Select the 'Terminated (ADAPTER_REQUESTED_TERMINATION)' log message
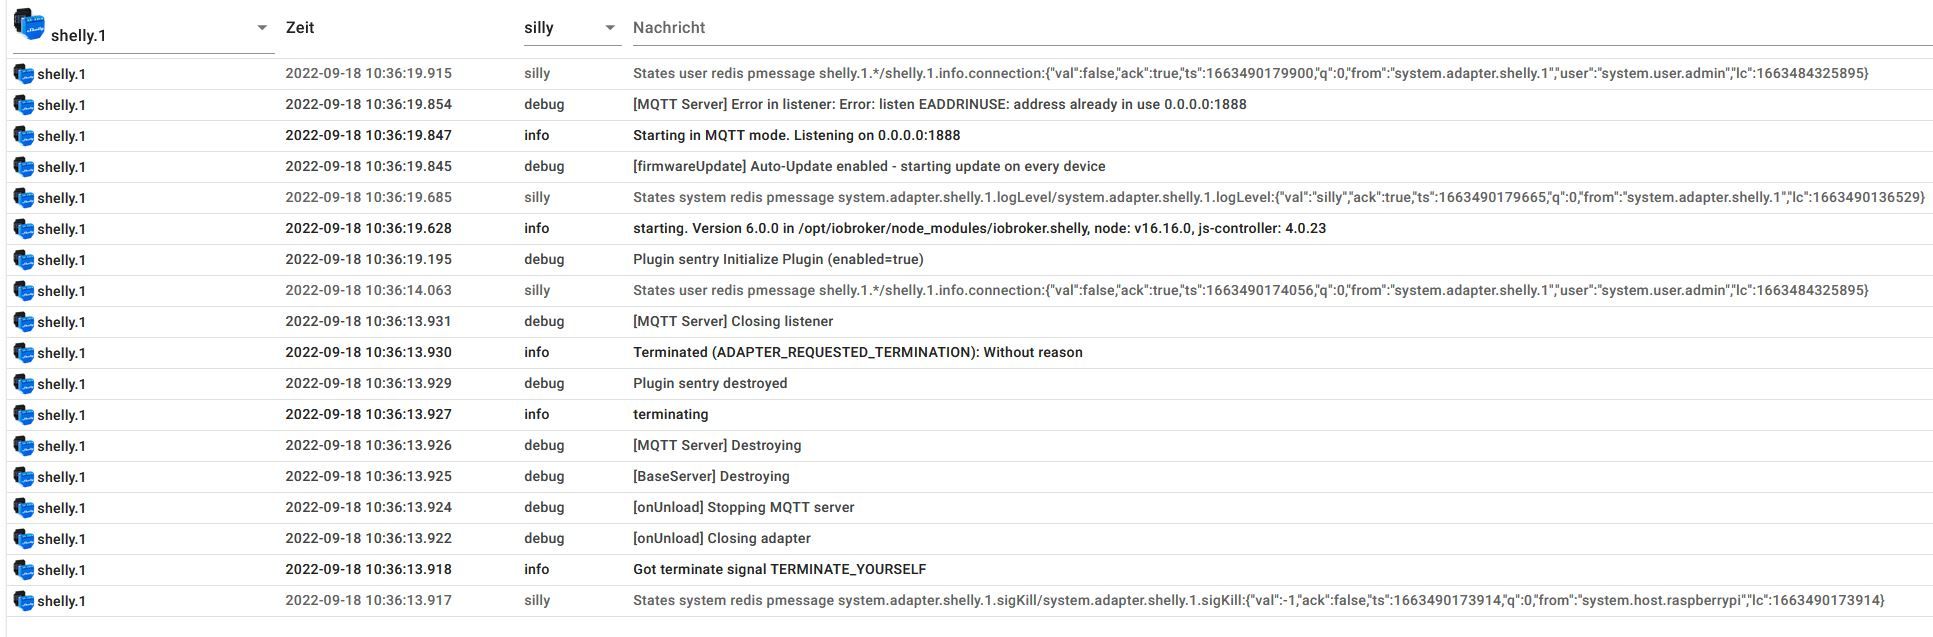Screen dimensions: 1933x637 click(x=857, y=352)
